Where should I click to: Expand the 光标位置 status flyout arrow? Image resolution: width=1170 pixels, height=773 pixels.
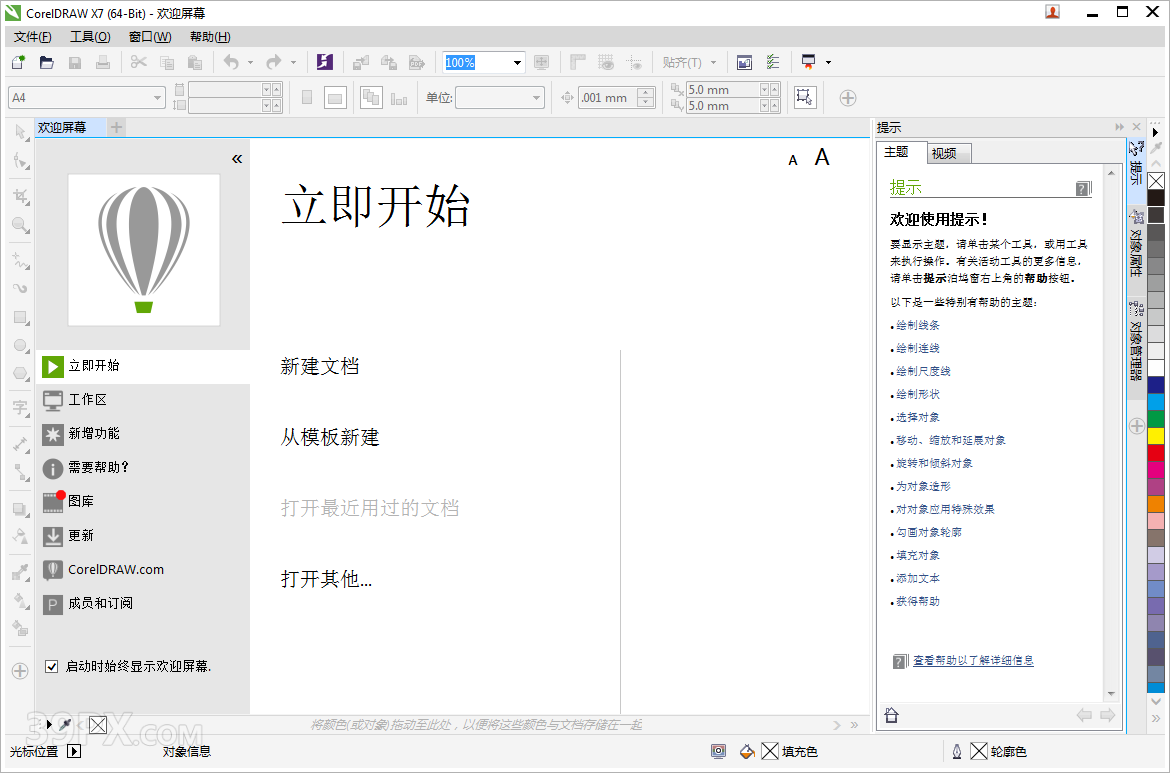pos(74,751)
